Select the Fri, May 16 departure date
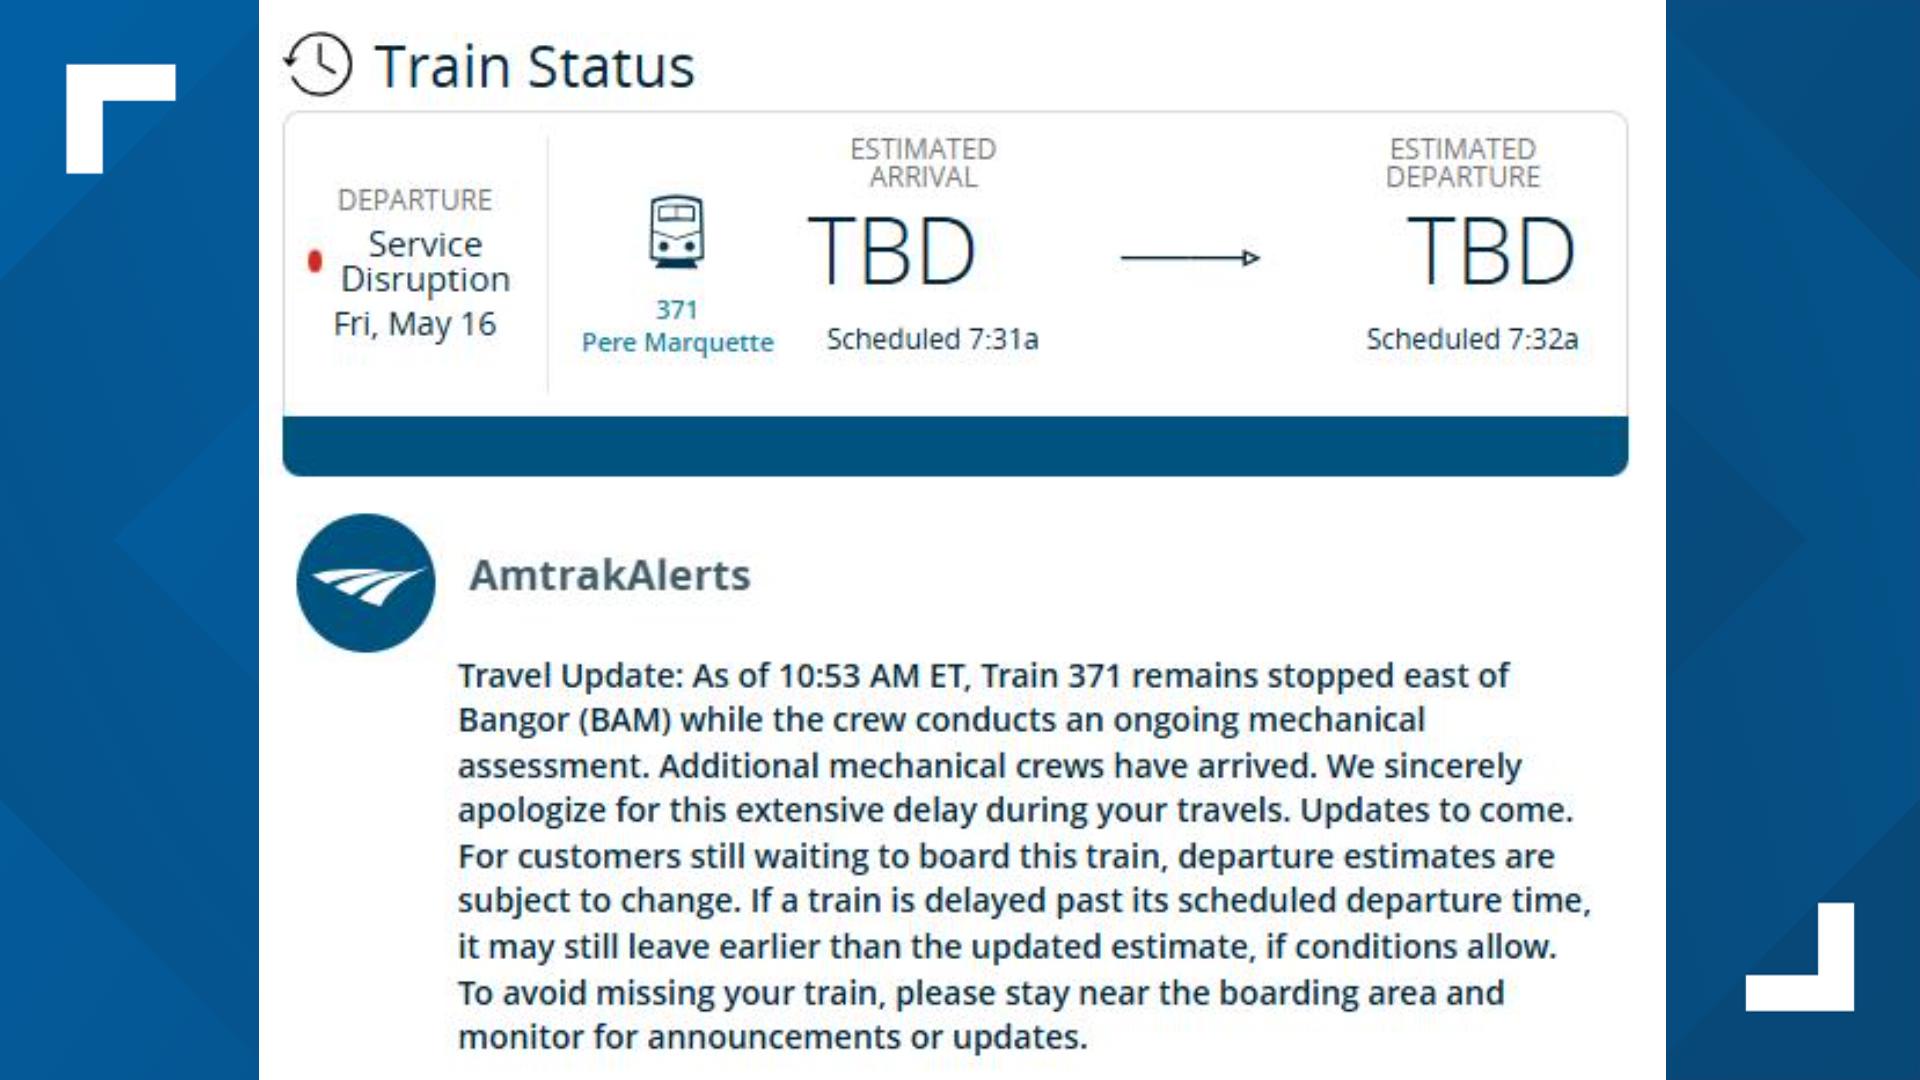 pos(415,323)
